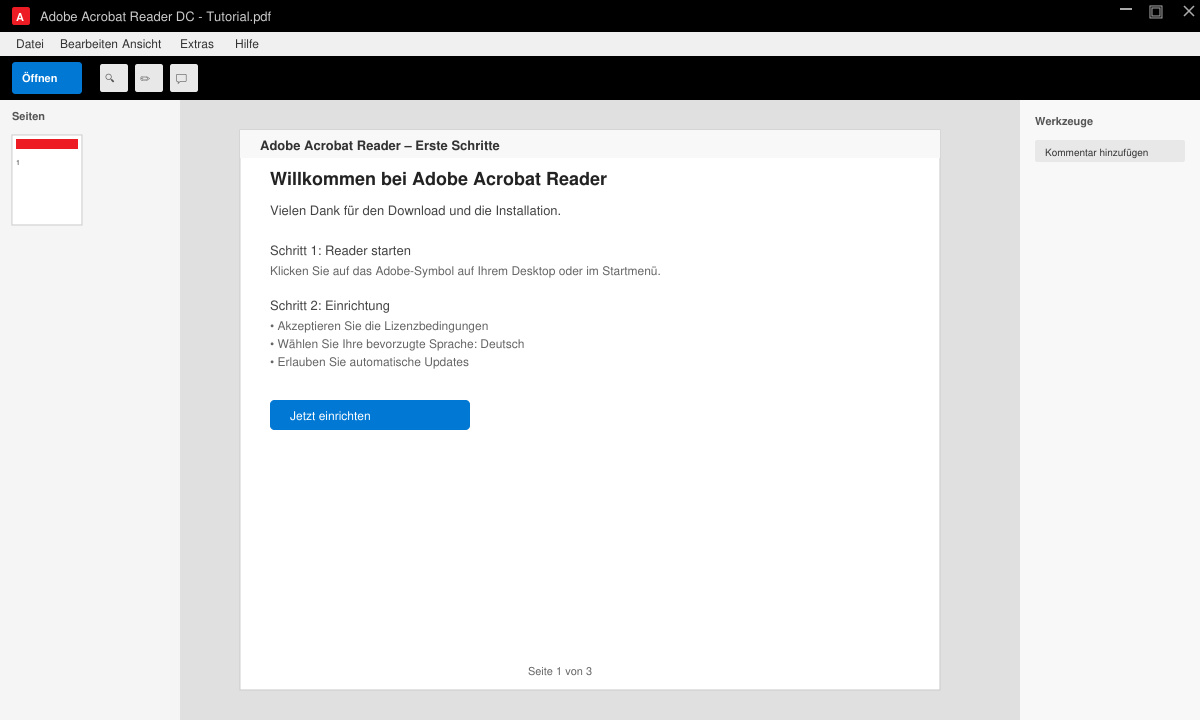Viewport: 1200px width, 720px height.
Task: Click the bullet Akzeptieren Sie die Lizenzbedingungen
Action: pyautogui.click(x=379, y=326)
